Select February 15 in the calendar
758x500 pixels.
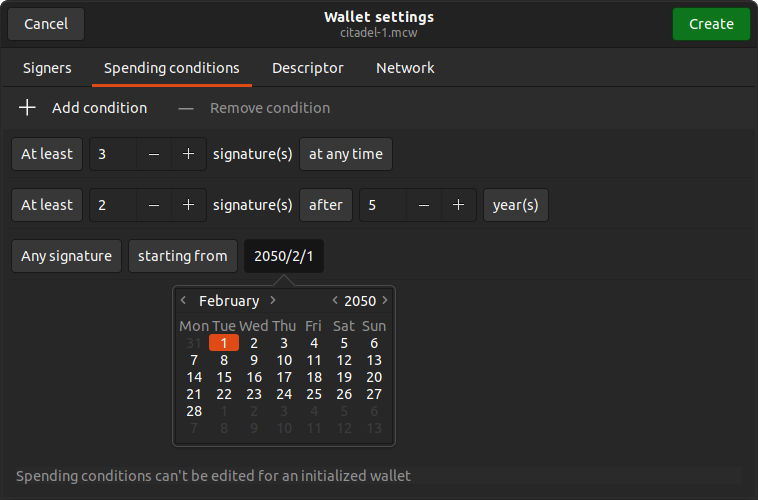tap(224, 377)
